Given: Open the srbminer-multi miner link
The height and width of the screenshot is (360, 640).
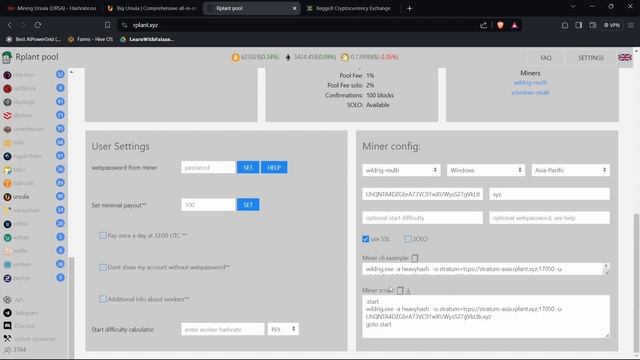Looking at the screenshot, I should click(530, 93).
